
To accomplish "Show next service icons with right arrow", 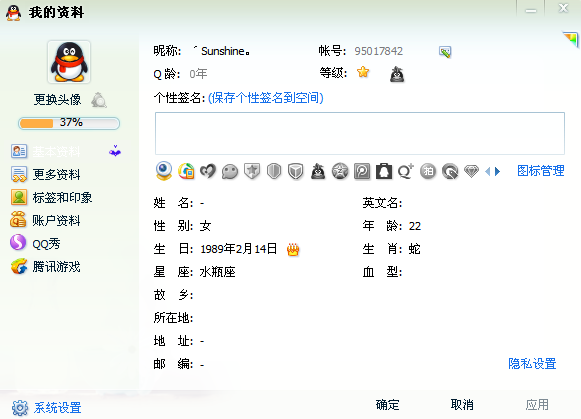I will [x=497, y=171].
